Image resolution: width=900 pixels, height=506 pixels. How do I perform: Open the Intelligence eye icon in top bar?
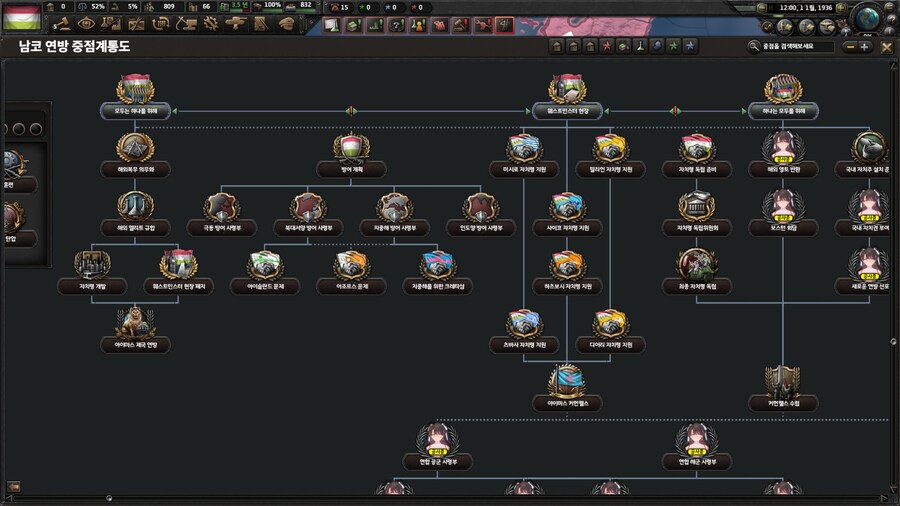click(85, 24)
